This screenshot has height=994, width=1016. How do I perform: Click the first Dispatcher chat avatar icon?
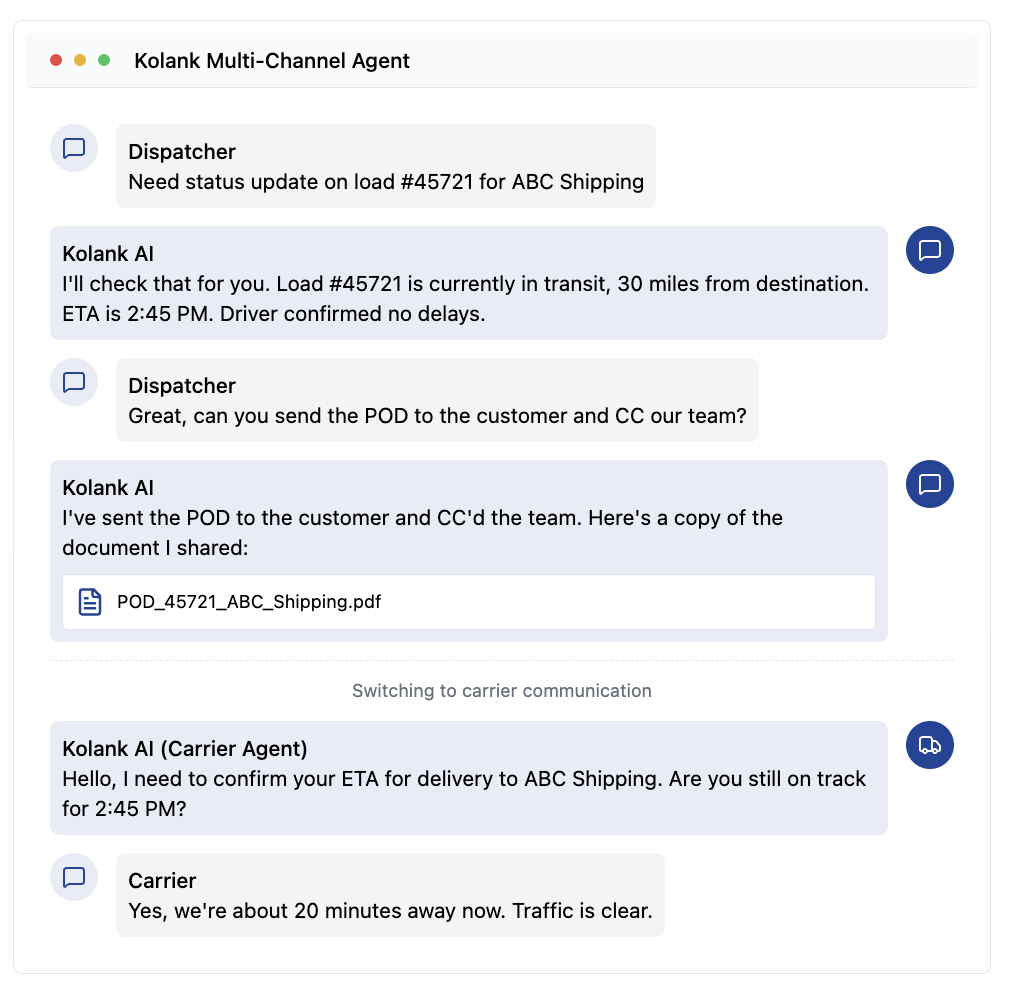coord(74,149)
